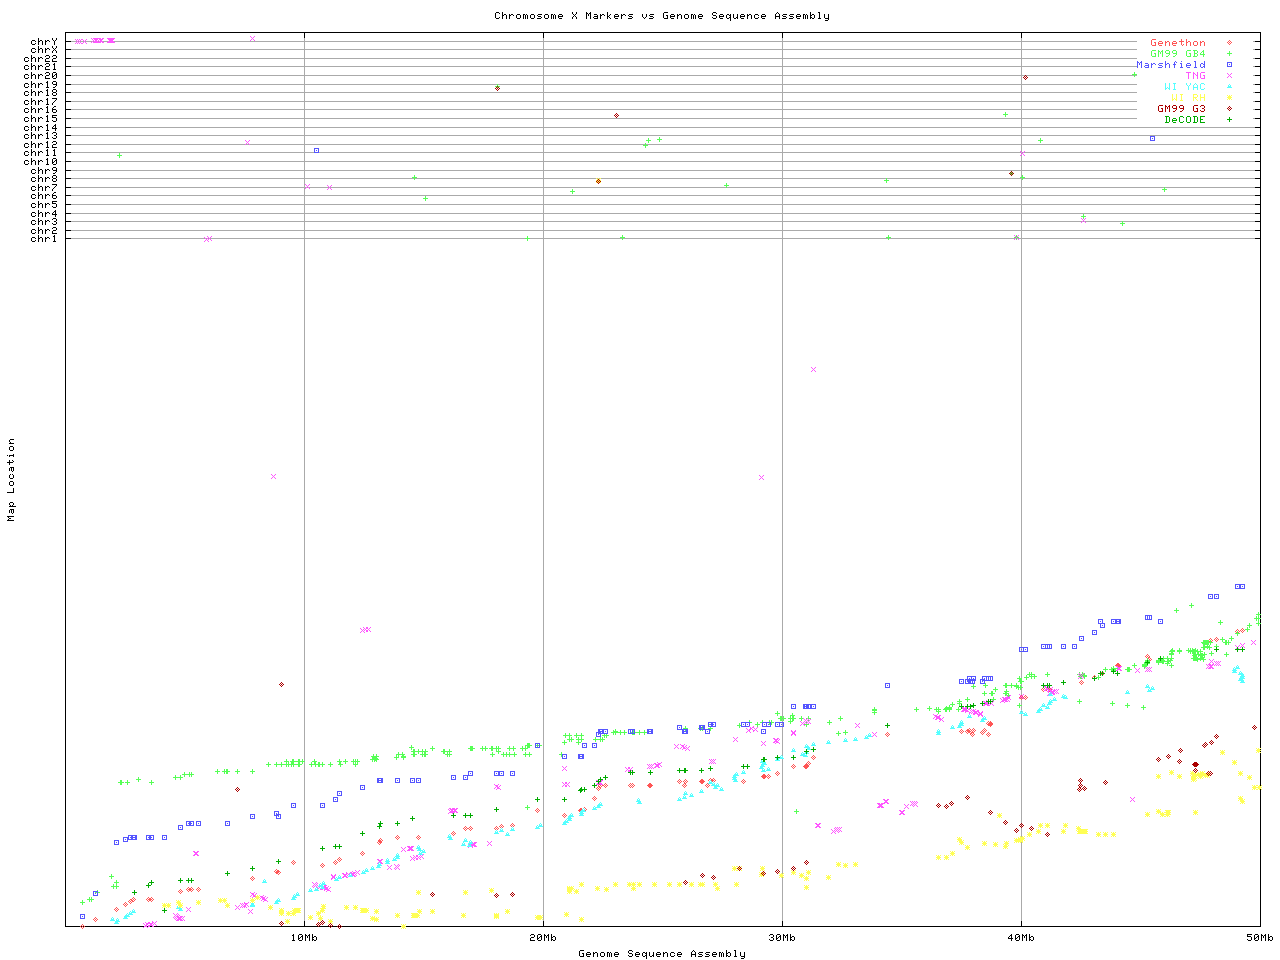Click the GM99 G3 dark red diamond symbol
1280x960 pixels.
[x=1229, y=109]
